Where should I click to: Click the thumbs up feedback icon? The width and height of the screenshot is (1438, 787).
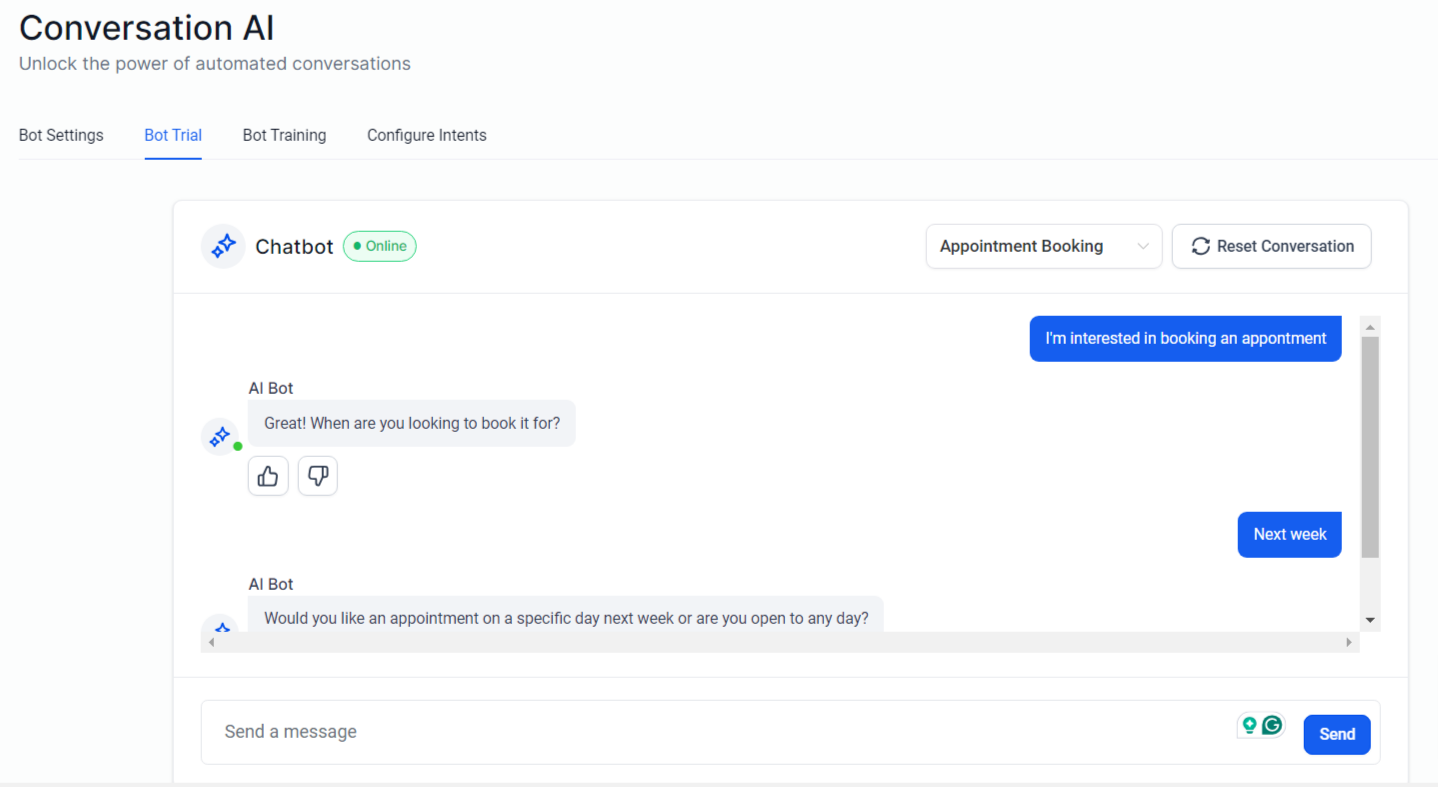point(268,476)
